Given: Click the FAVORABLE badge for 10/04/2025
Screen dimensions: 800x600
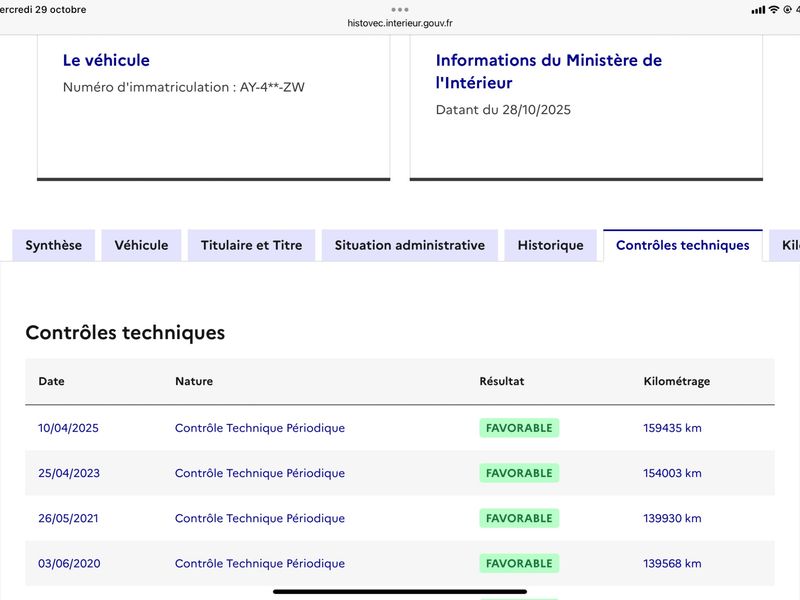Looking at the screenshot, I should pyautogui.click(x=519, y=428).
